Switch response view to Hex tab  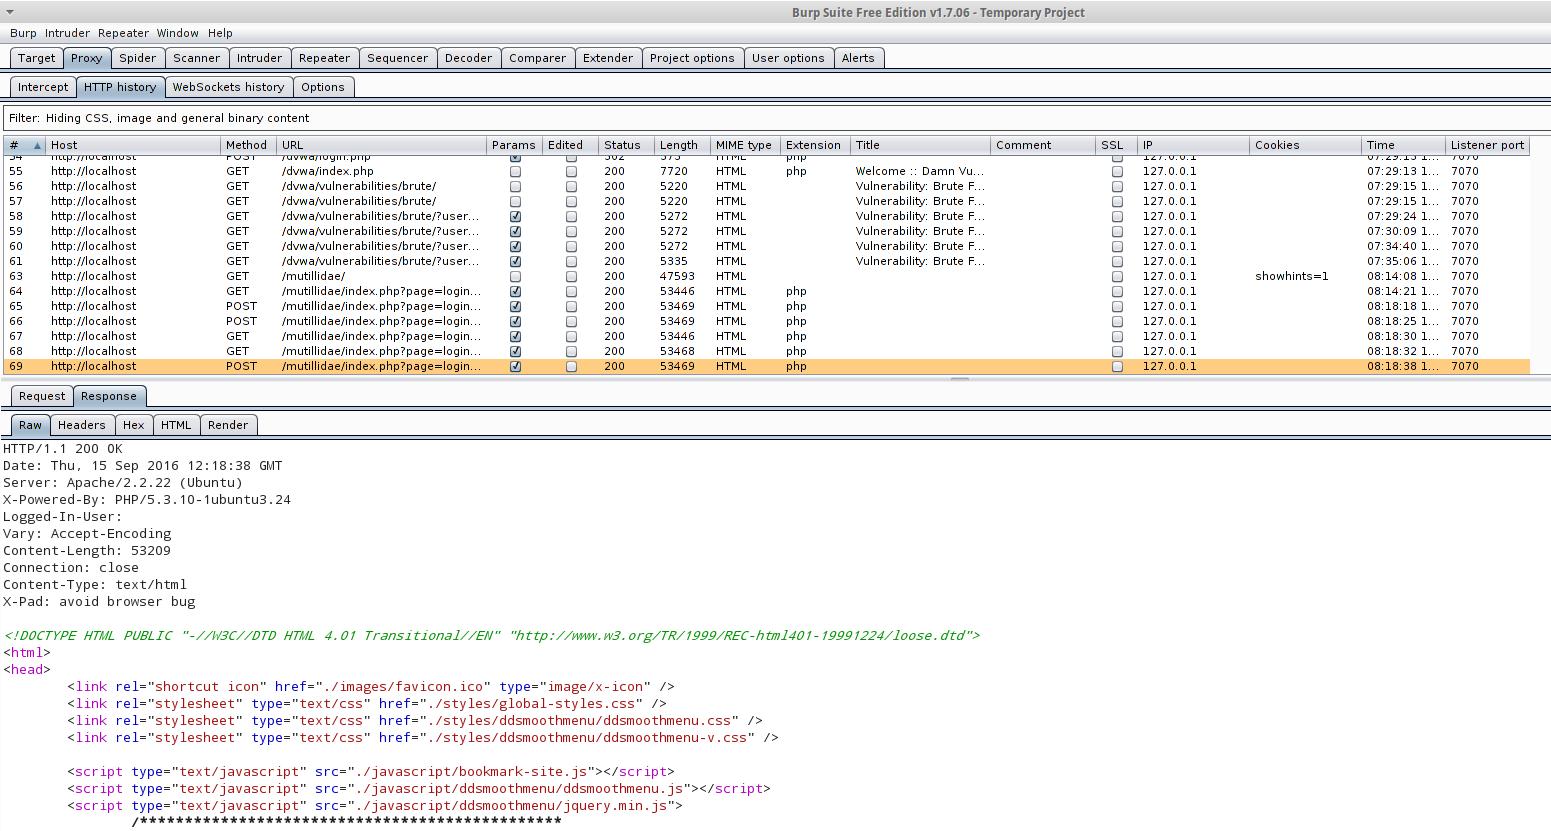[x=133, y=425]
